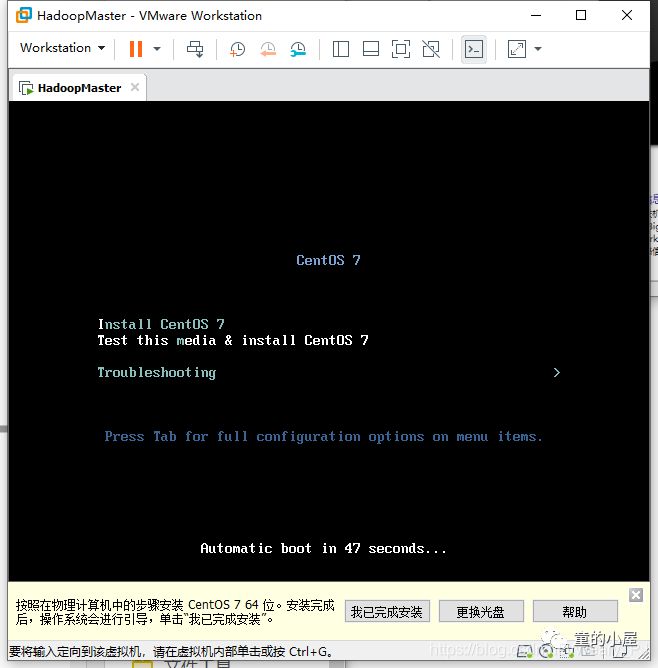Click the 我已完成安装 button
This screenshot has width=658, height=668.
[387, 612]
